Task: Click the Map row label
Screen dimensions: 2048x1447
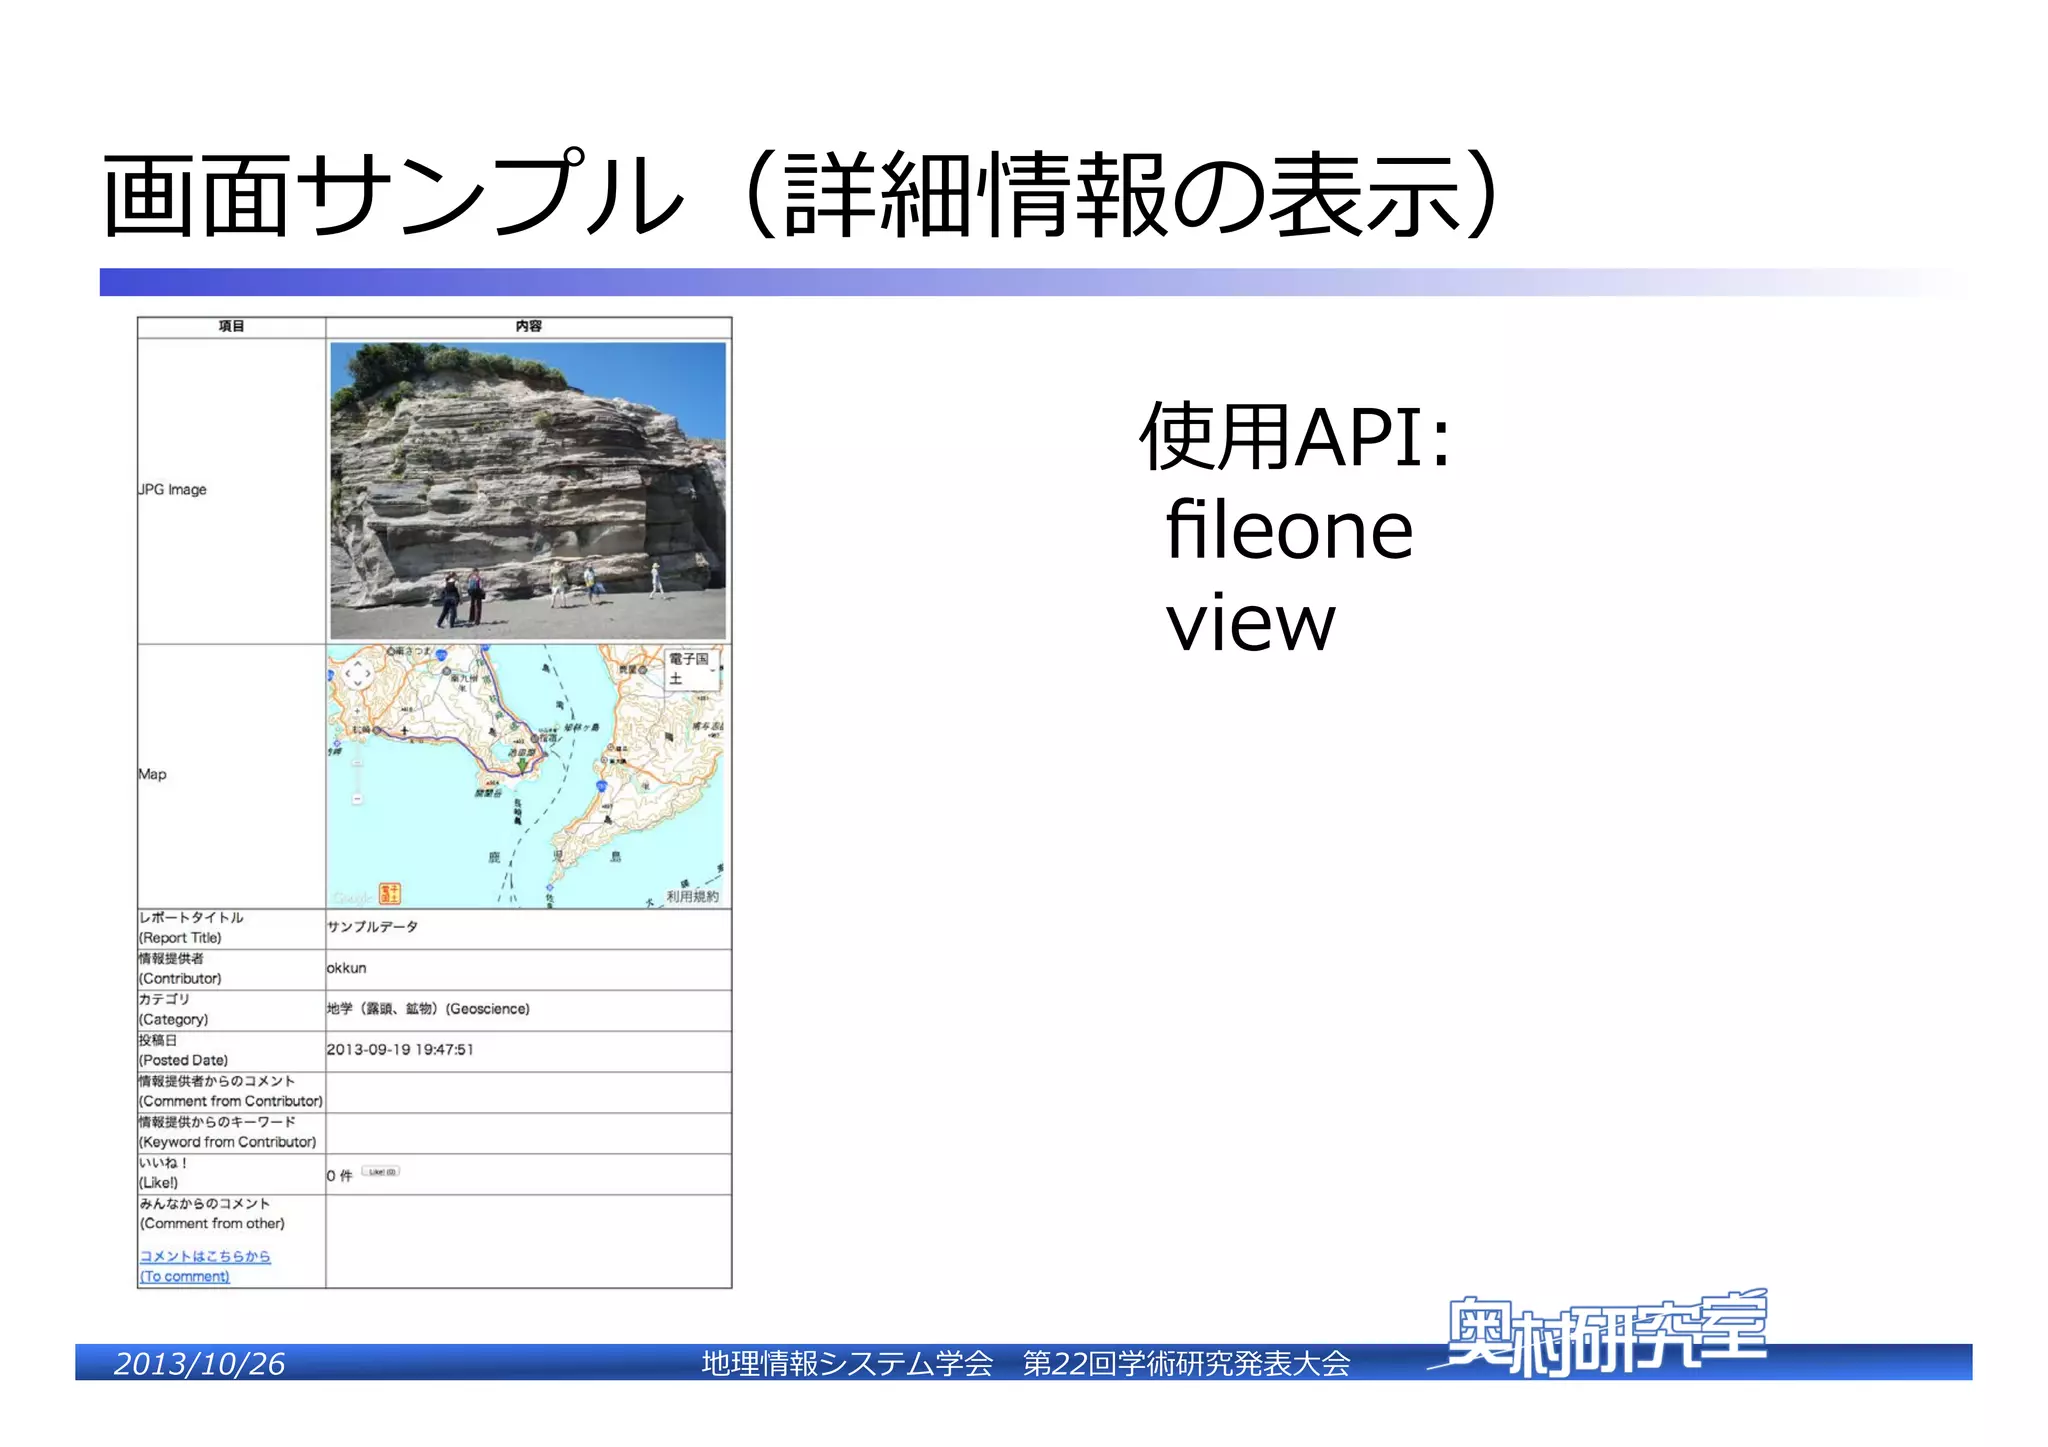Action: click(x=152, y=774)
